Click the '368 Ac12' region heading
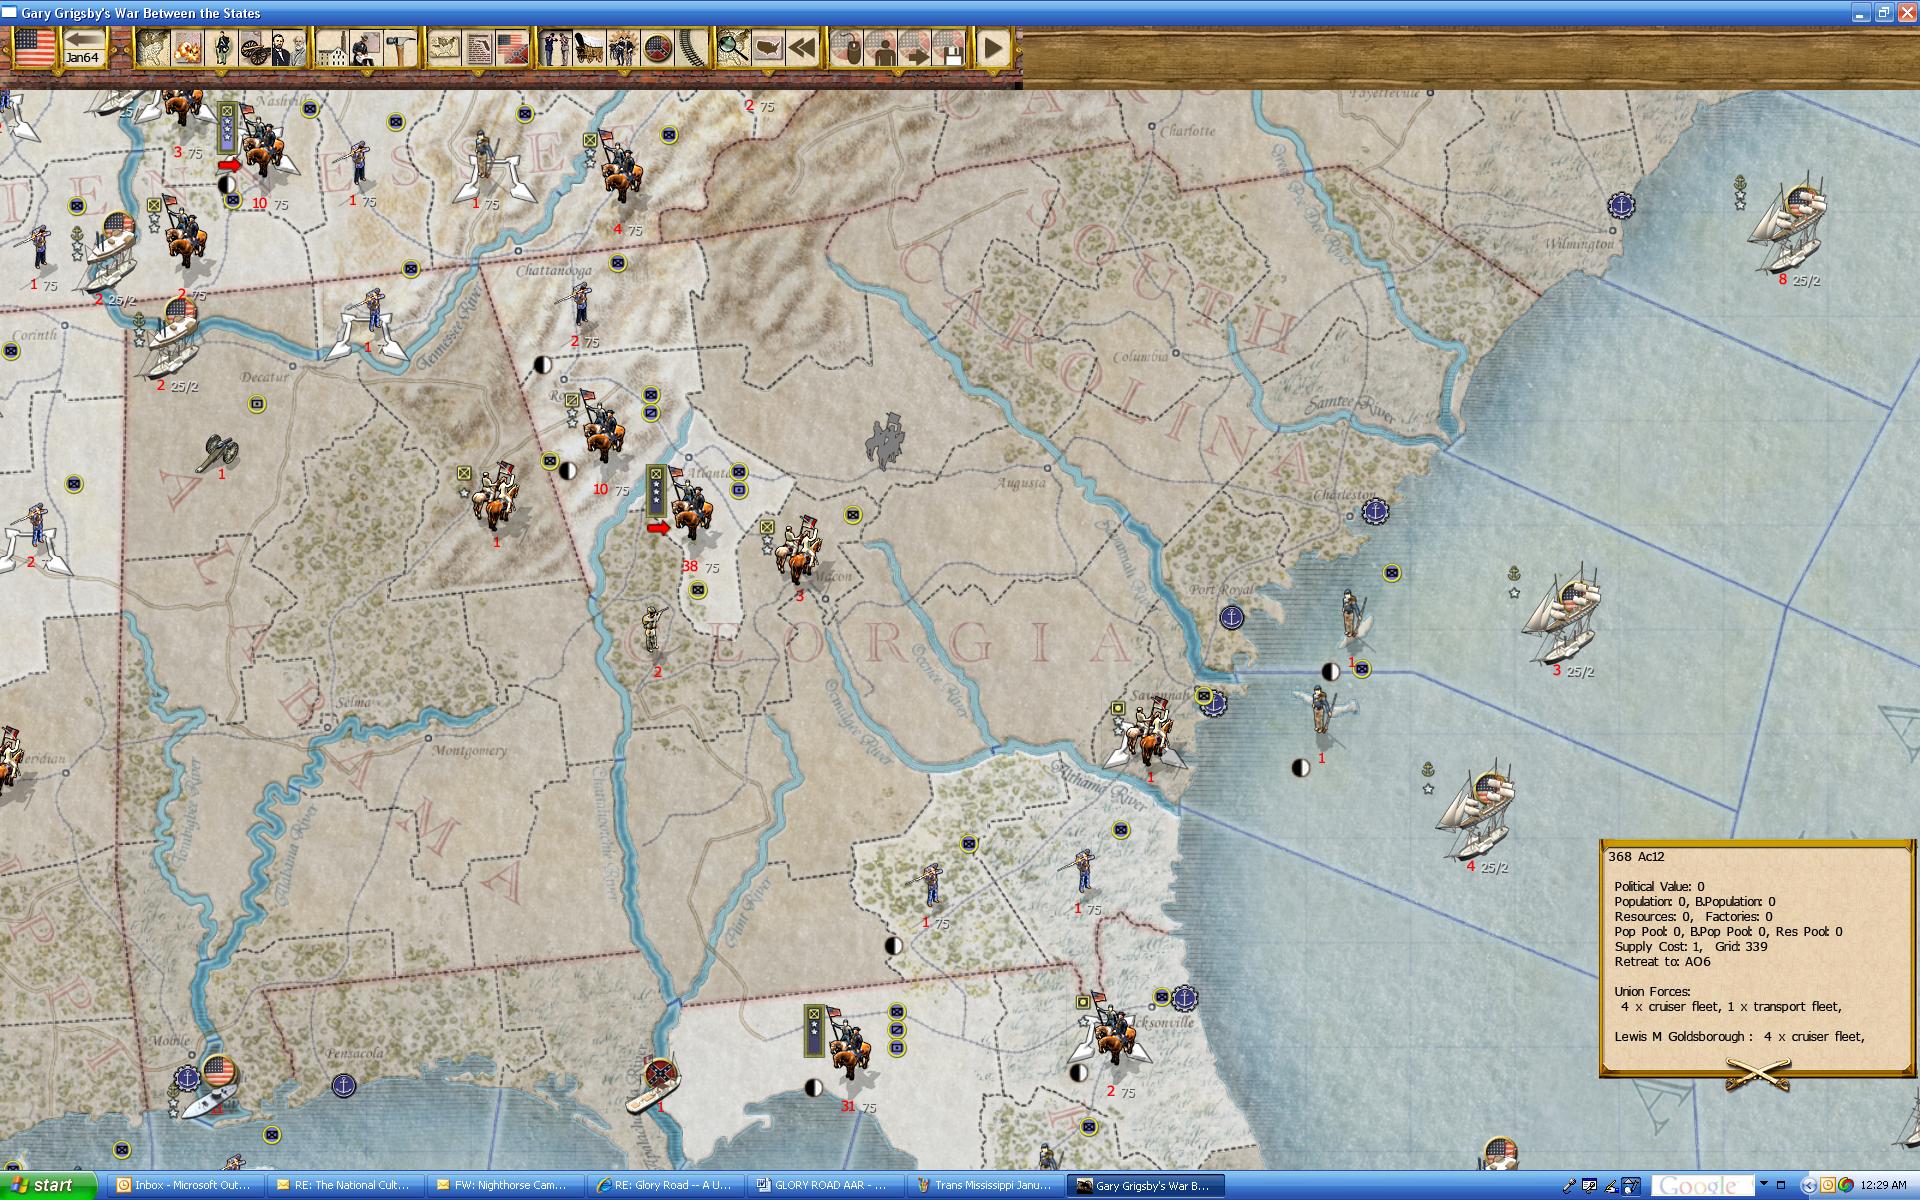The image size is (1920, 1200). pos(1636,856)
